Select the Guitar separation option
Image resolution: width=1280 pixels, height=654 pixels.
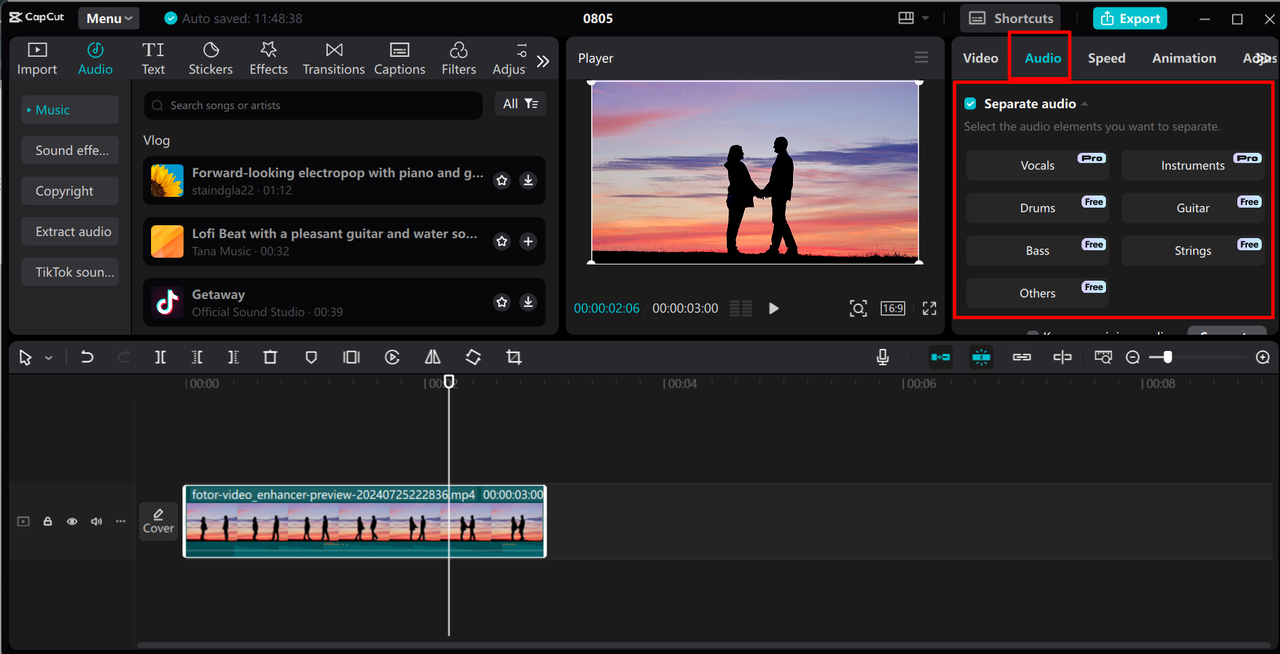point(1192,208)
